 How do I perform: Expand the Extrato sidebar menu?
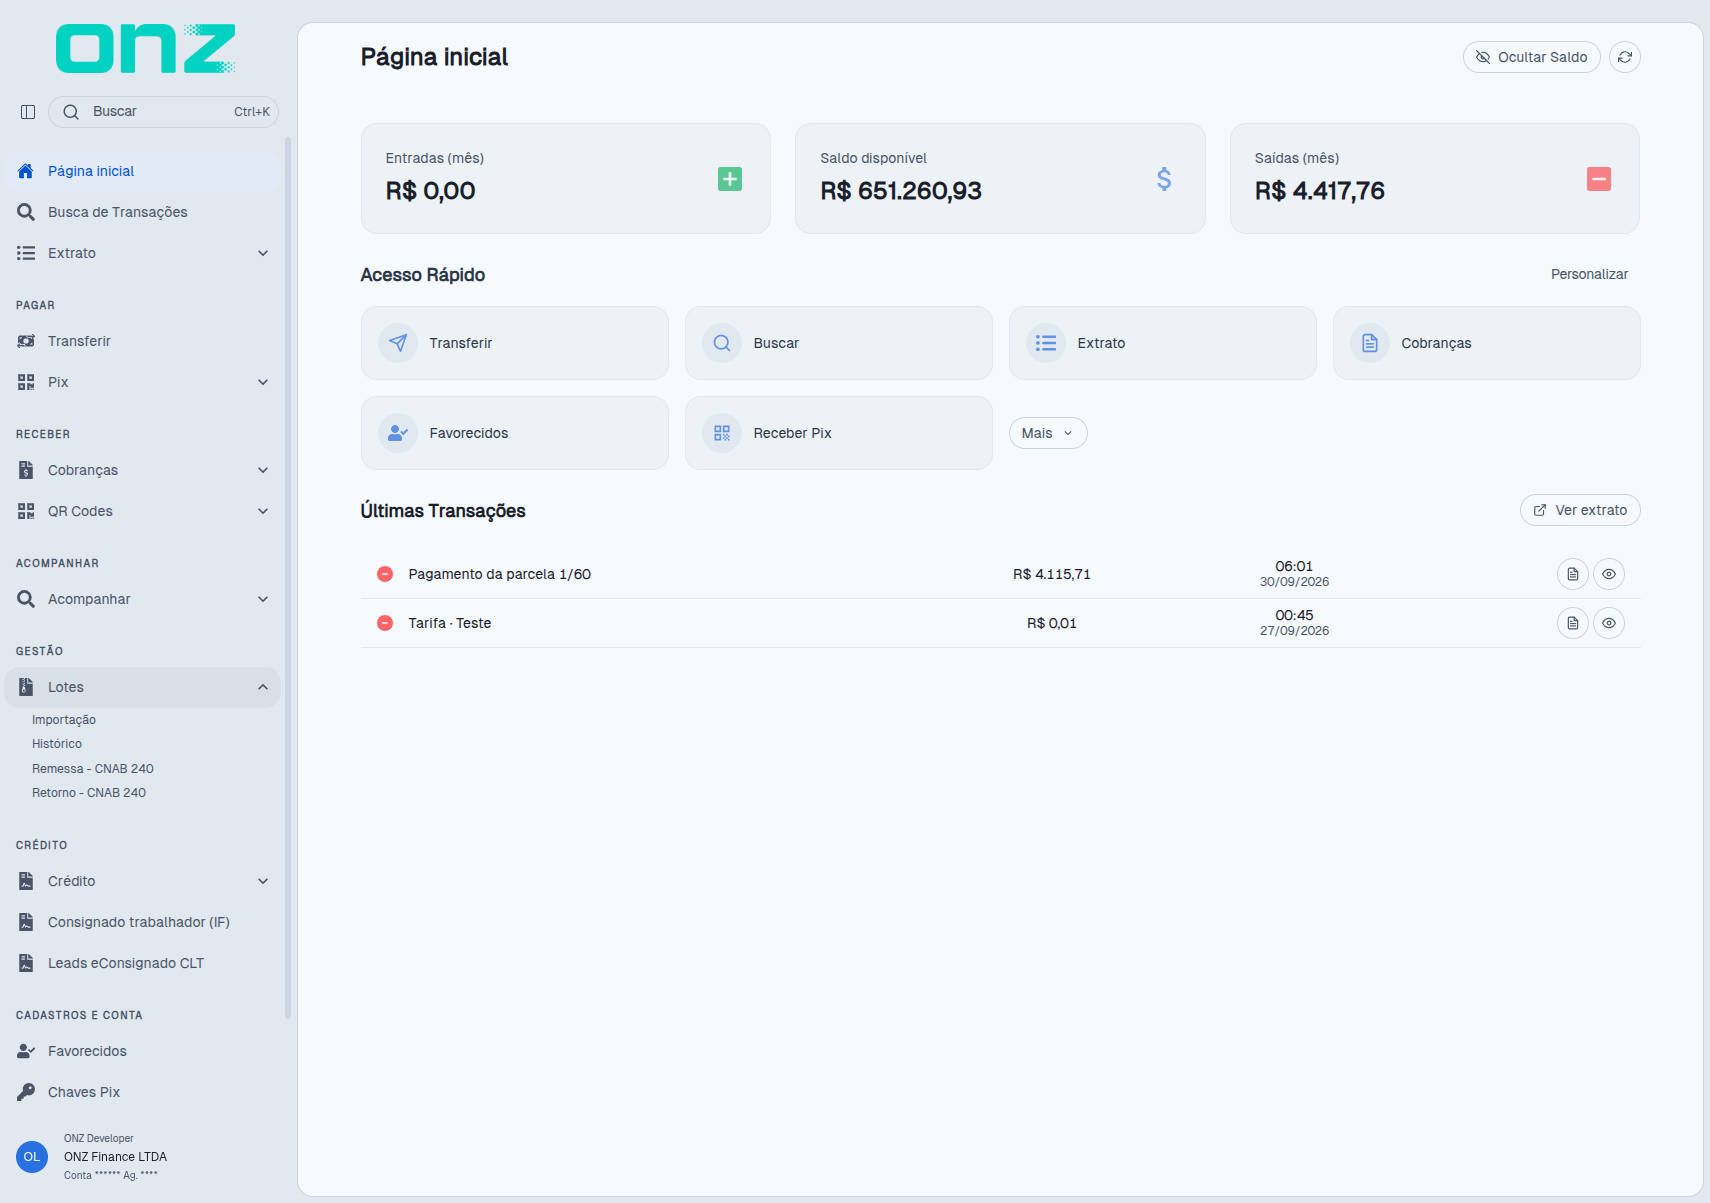142,253
